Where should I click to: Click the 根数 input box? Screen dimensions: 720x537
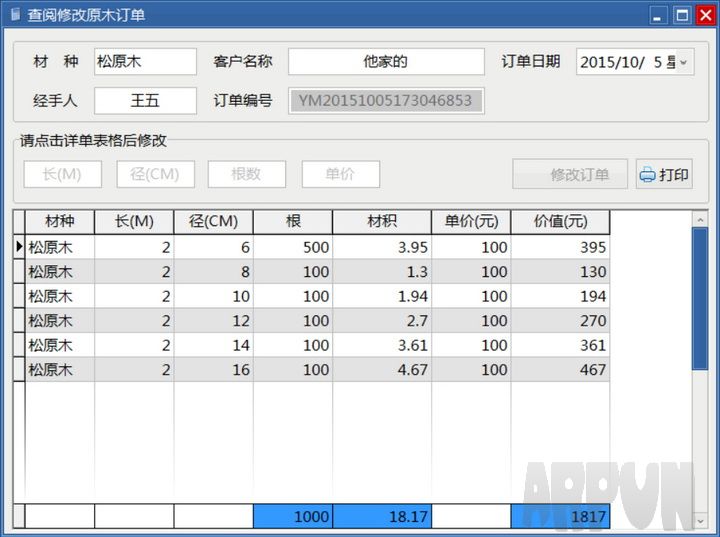tap(246, 174)
